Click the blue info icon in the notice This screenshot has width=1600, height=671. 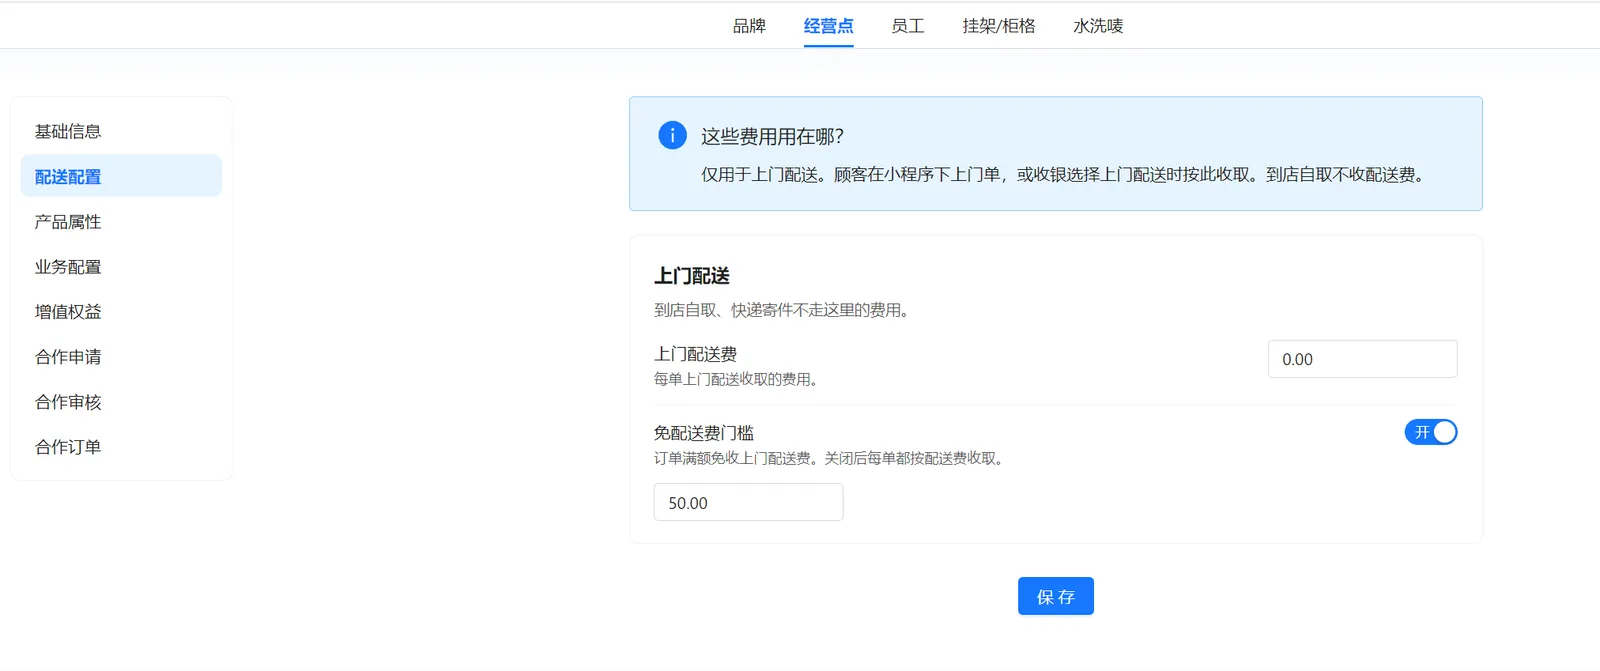pyautogui.click(x=672, y=135)
